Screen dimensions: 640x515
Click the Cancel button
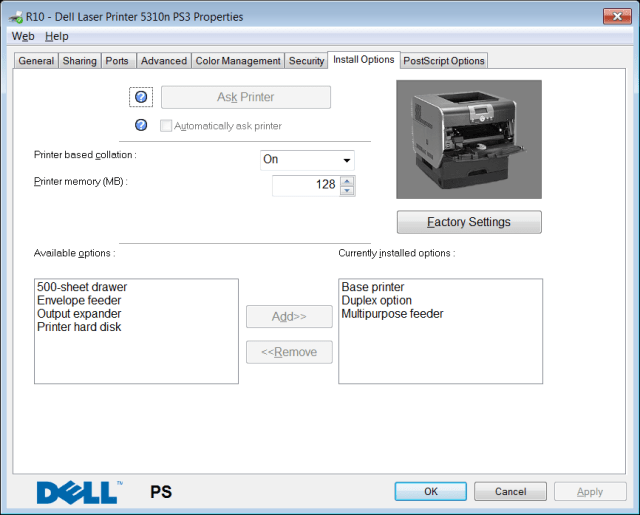point(510,491)
